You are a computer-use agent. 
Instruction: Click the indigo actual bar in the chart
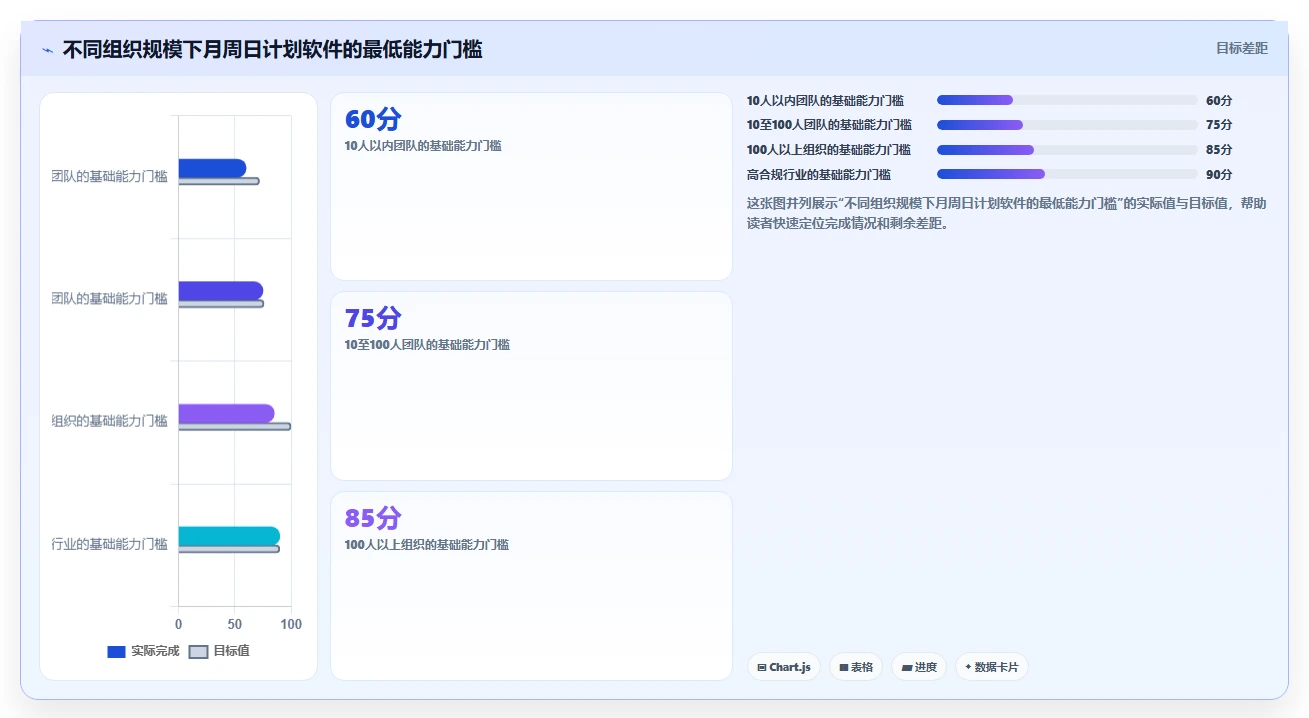(x=221, y=290)
